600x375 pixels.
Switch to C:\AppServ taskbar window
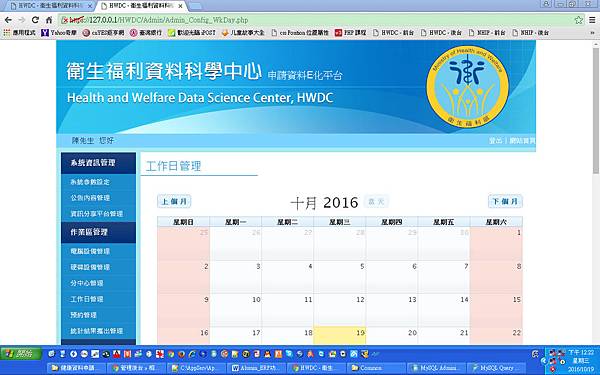click(x=197, y=368)
